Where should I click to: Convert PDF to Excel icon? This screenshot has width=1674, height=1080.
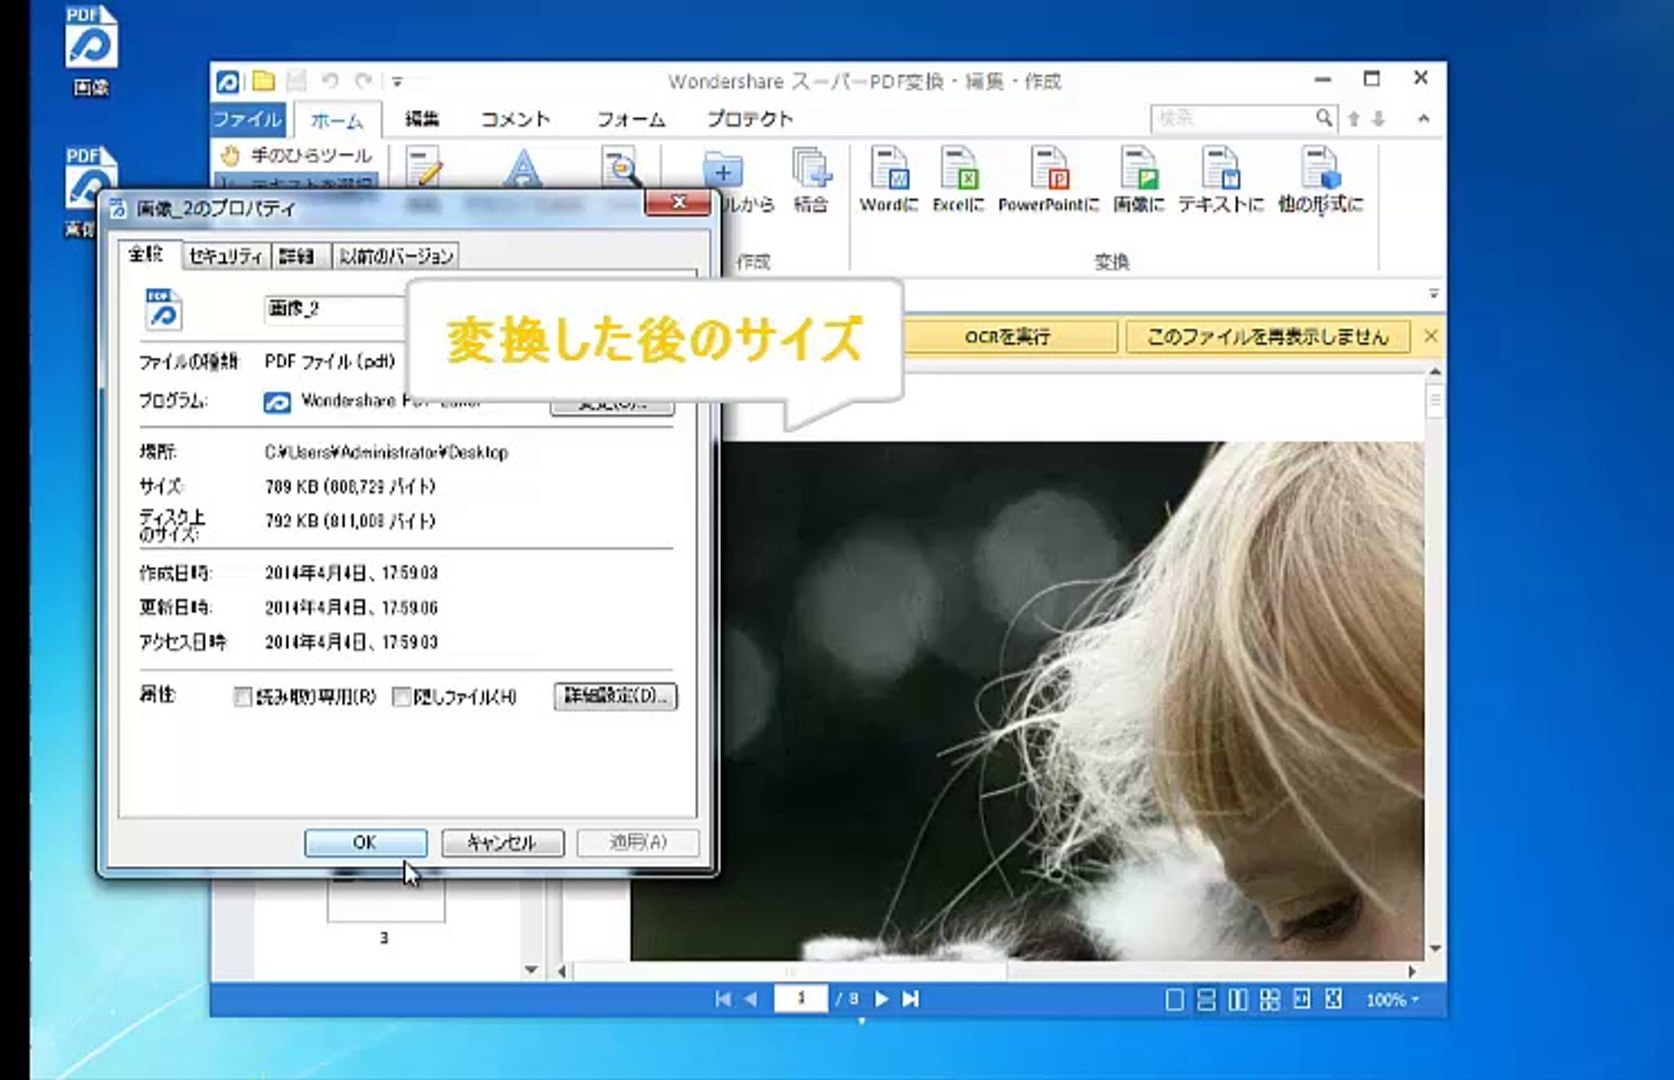tap(958, 170)
